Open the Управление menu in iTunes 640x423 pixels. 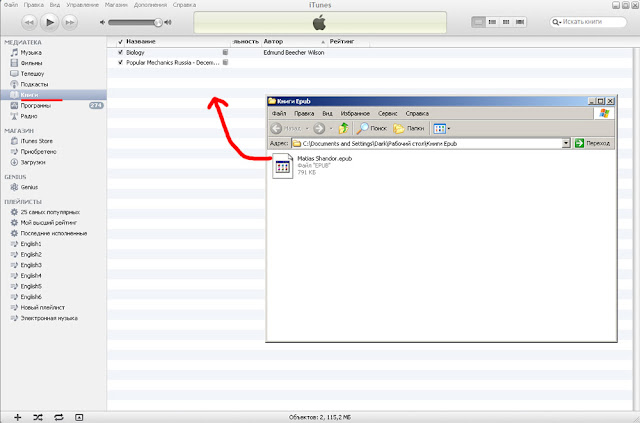click(x=82, y=5)
